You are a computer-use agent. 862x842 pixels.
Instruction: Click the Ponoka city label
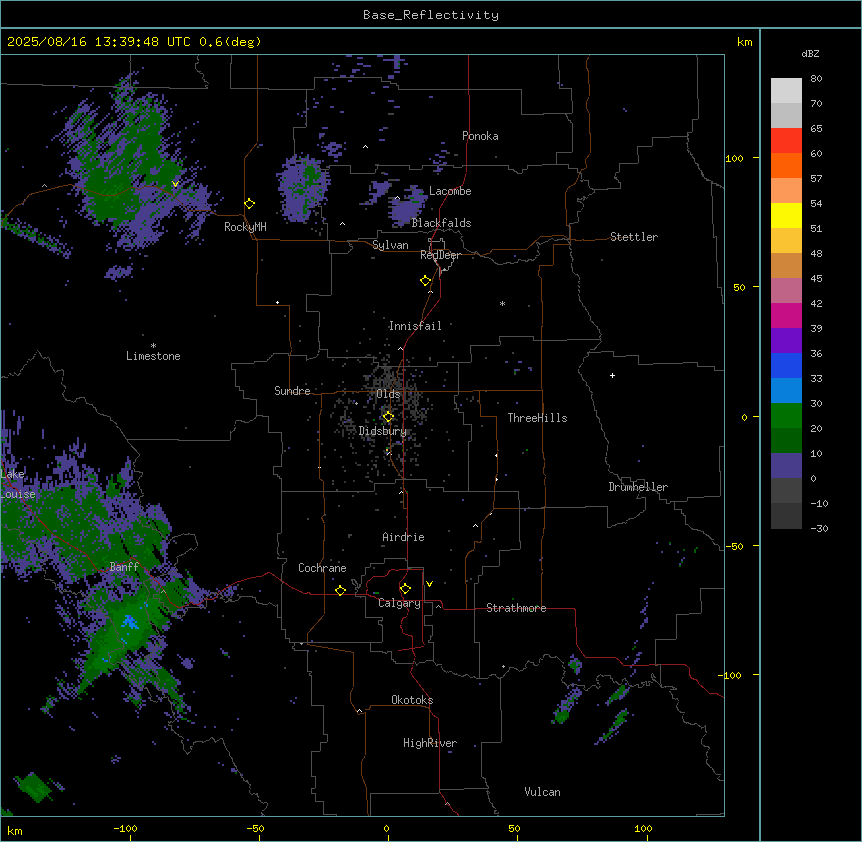(x=480, y=136)
